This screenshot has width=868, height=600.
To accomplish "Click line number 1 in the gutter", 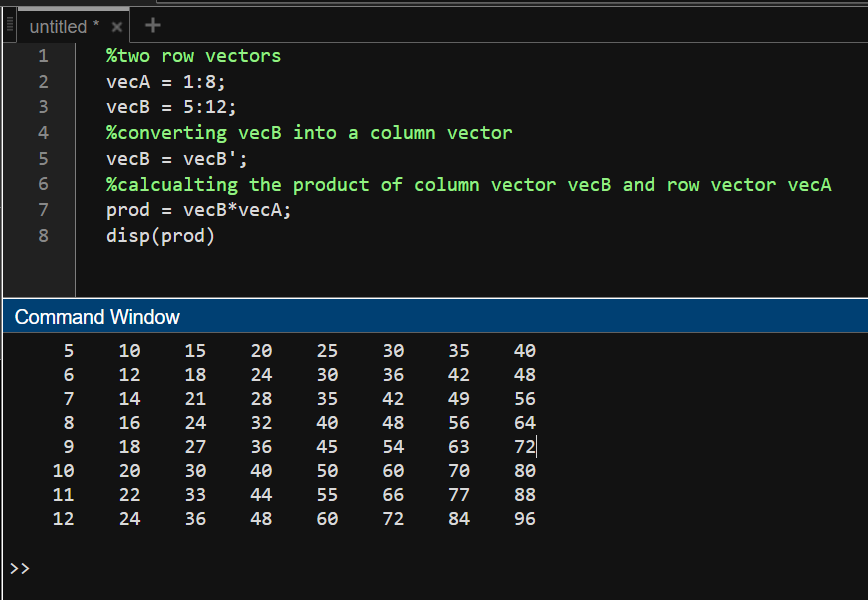I will (x=43, y=56).
